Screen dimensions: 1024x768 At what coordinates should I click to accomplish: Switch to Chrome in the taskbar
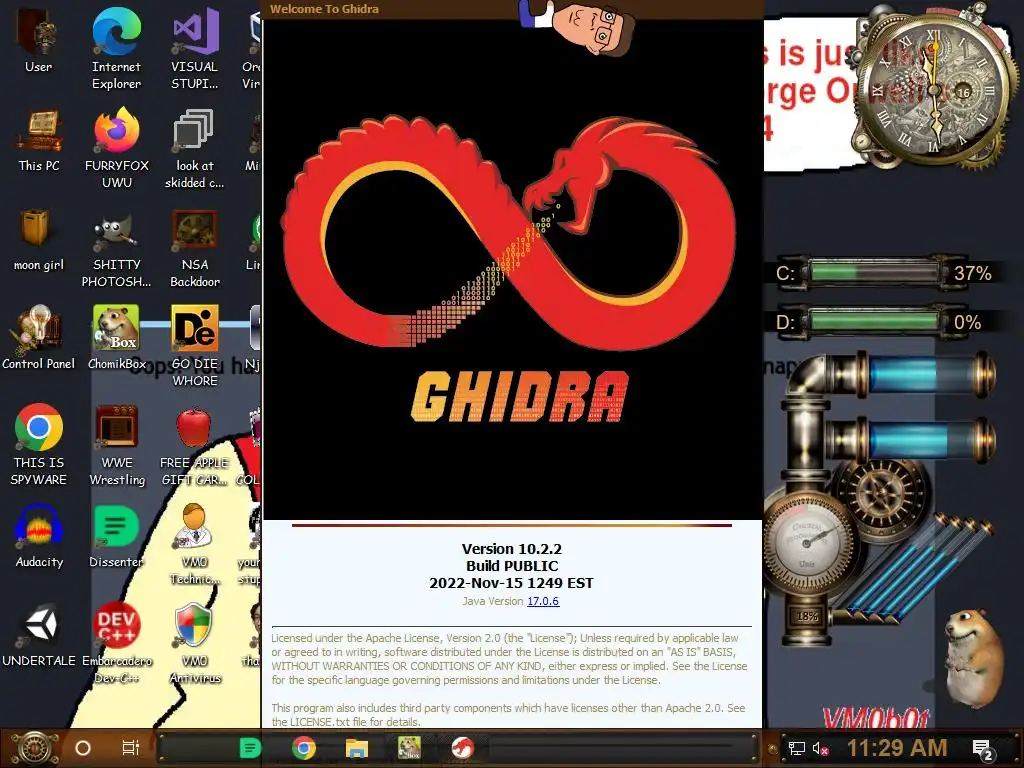[304, 748]
